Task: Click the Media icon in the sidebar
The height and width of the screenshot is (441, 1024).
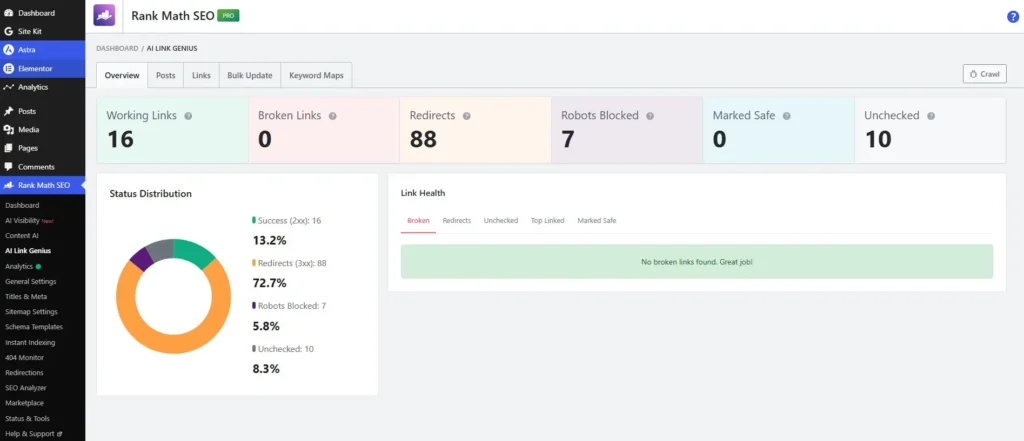Action: [x=8, y=130]
